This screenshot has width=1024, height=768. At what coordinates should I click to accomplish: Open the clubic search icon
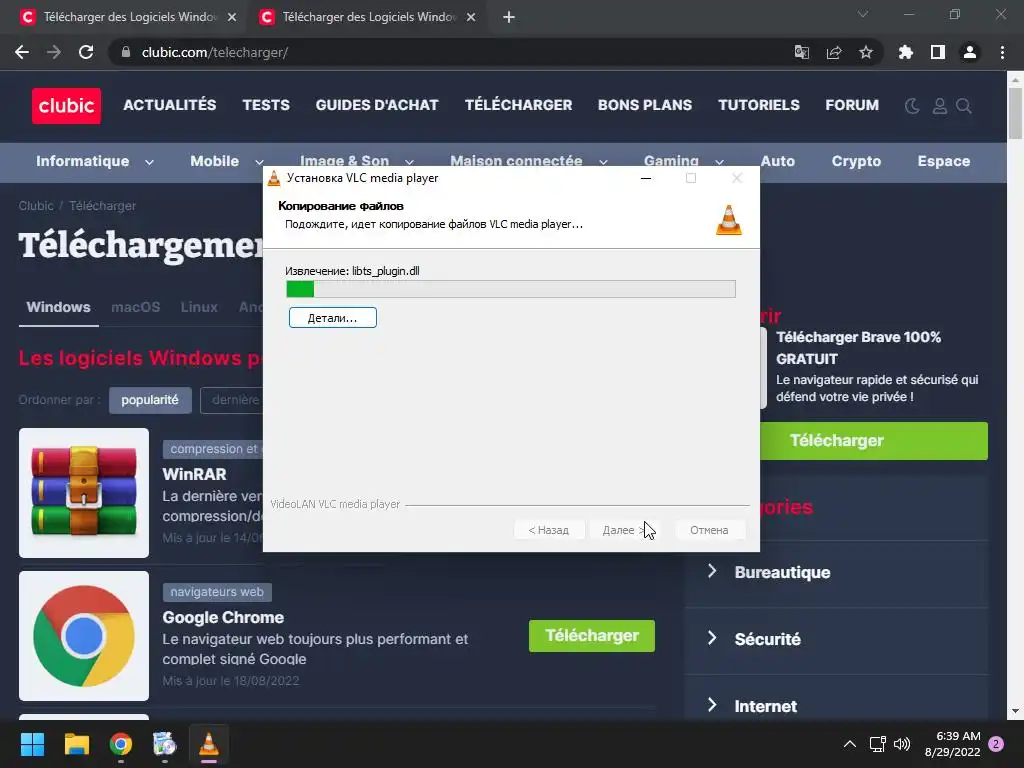(964, 106)
